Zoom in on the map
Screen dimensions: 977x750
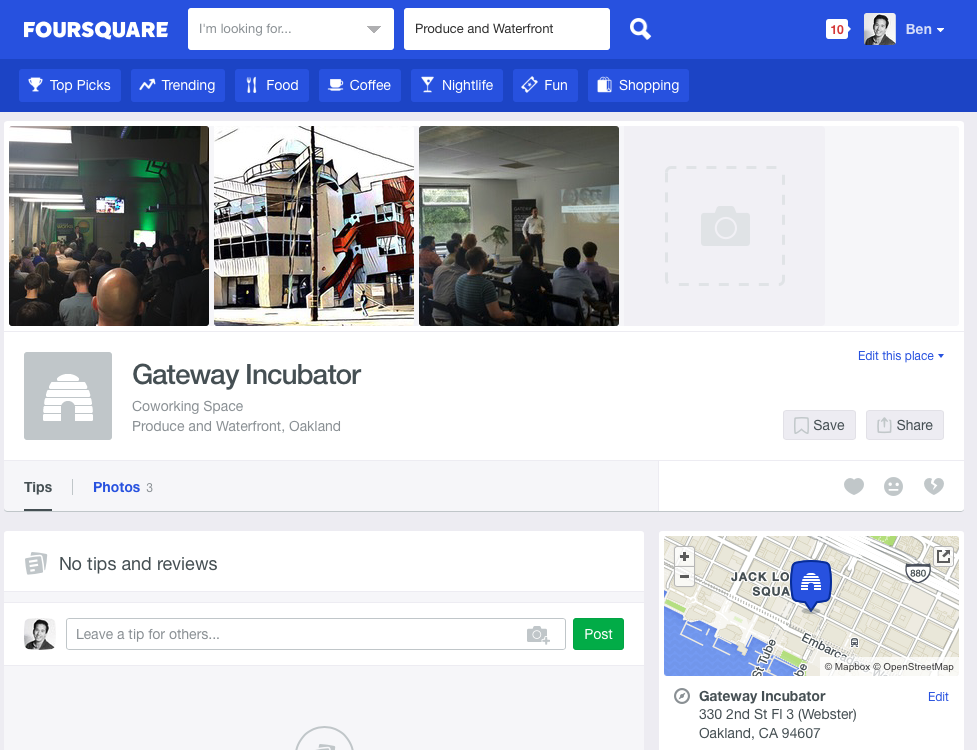pyautogui.click(x=684, y=557)
